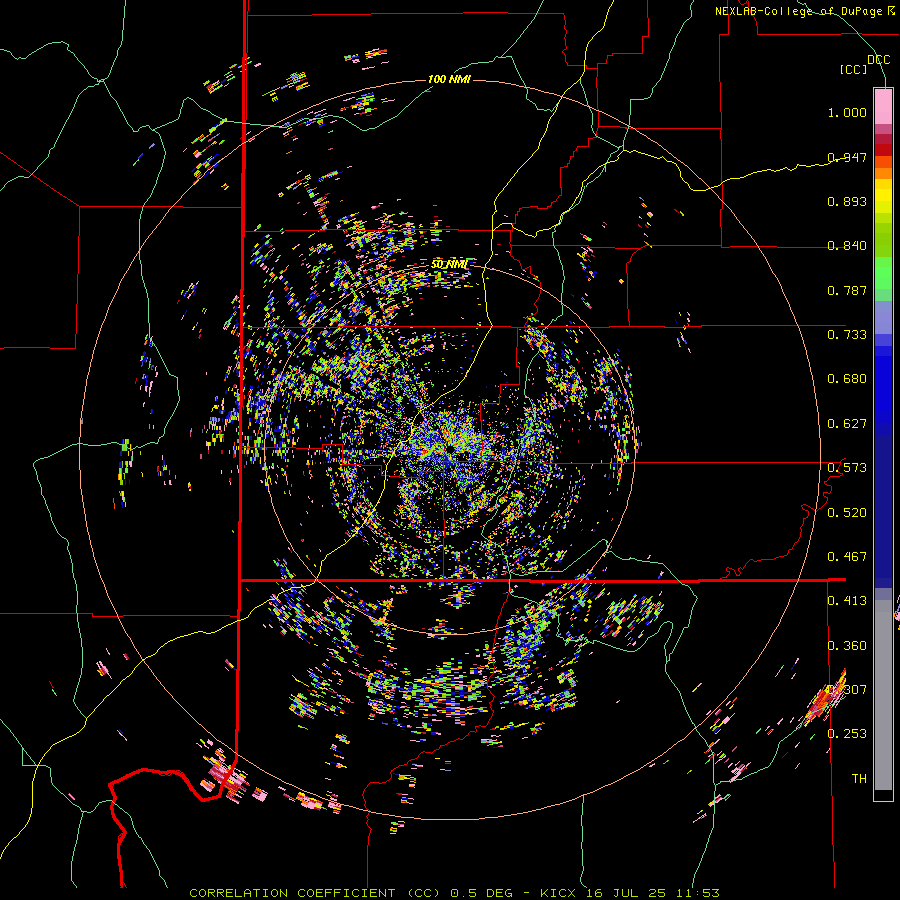Click the 0.253 scale value
The height and width of the screenshot is (900, 900).
click(x=847, y=734)
